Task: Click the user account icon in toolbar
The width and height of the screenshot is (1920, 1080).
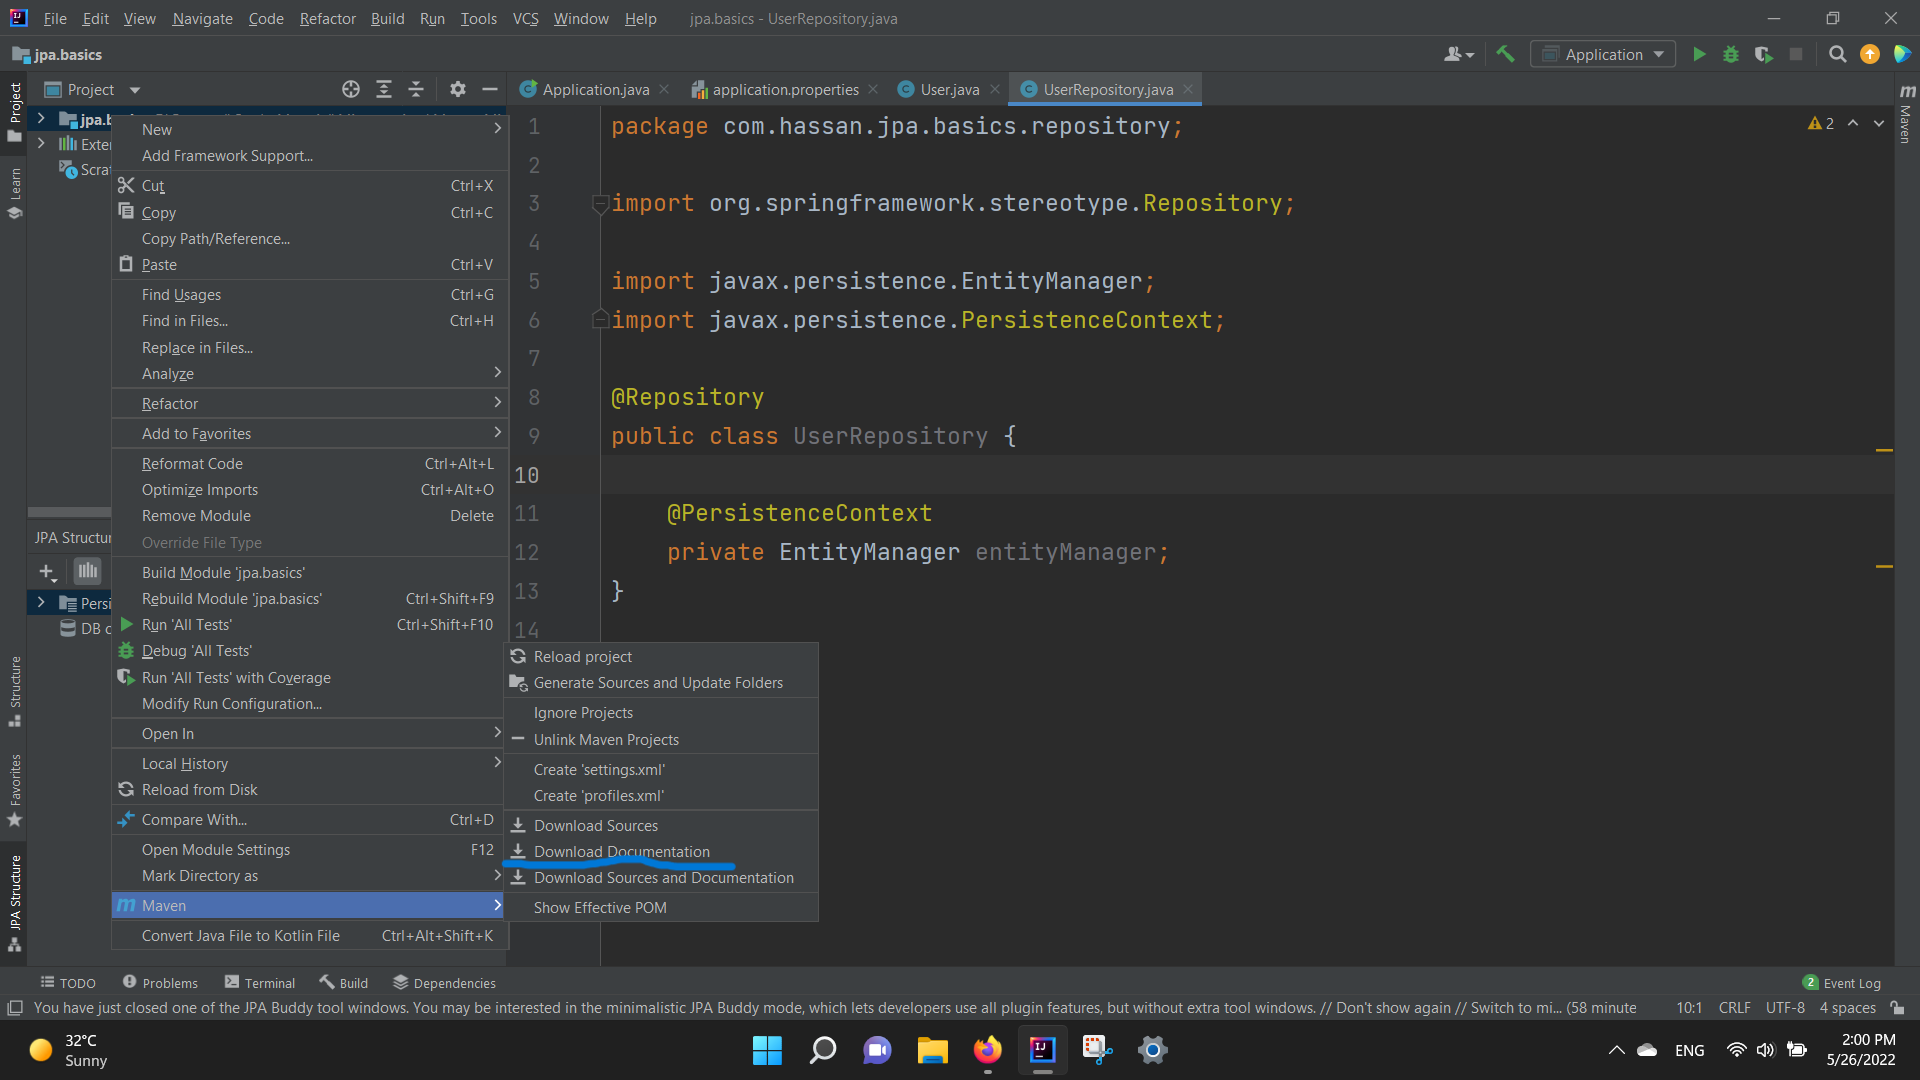Action: point(1459,55)
